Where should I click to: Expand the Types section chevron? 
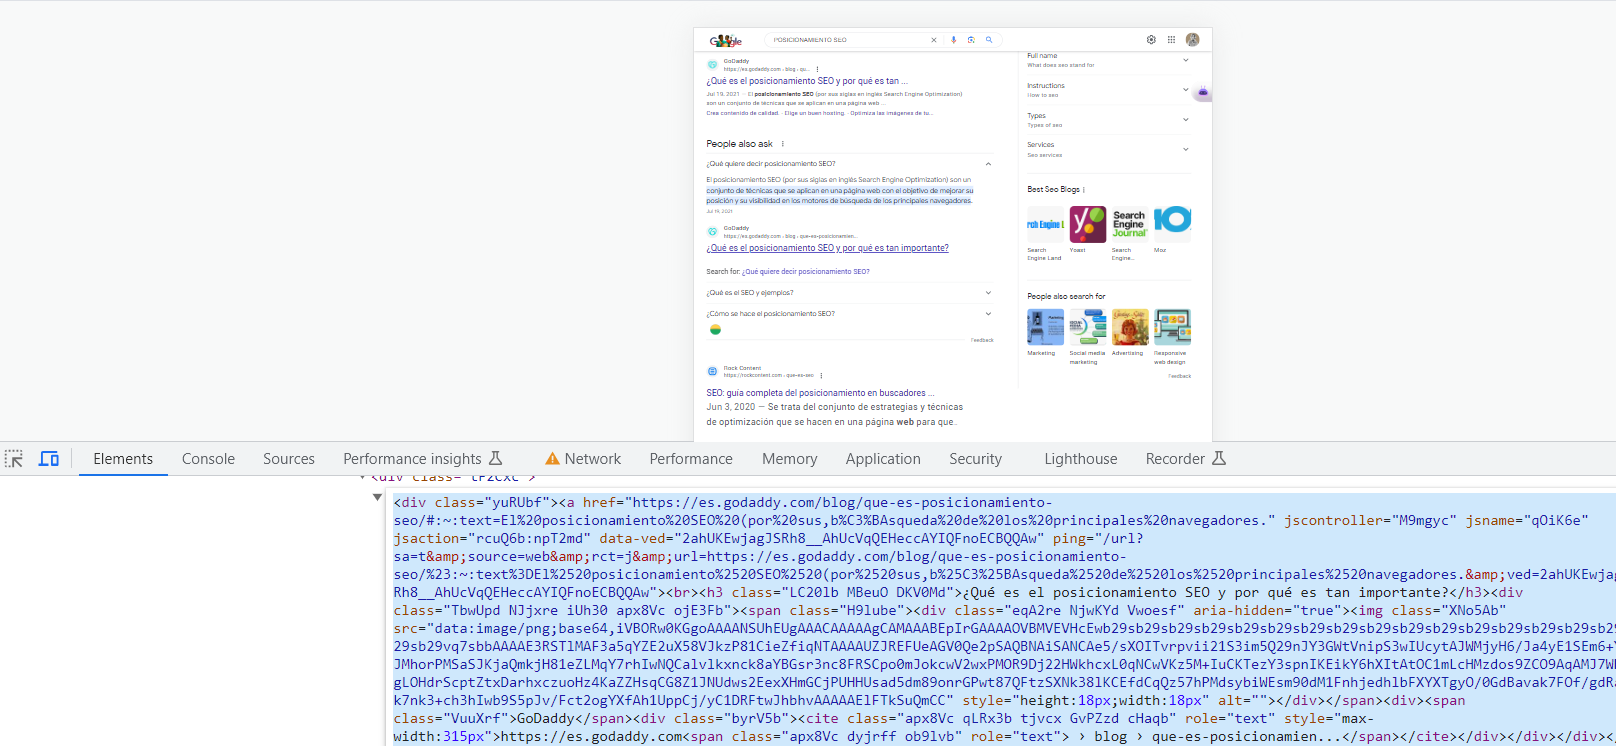1186,120
